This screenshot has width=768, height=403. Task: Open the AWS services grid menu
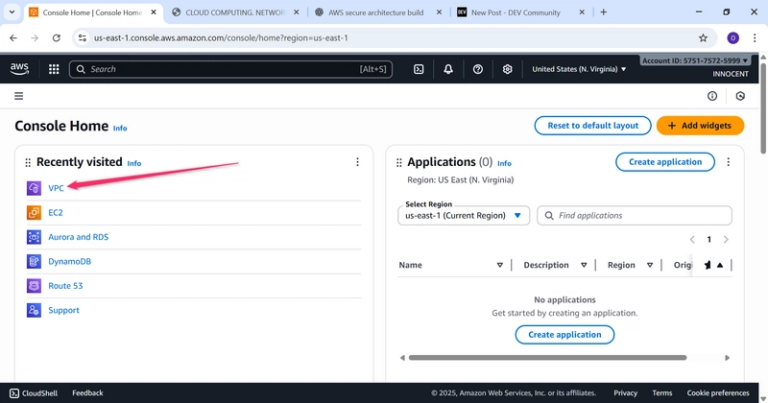coord(54,70)
